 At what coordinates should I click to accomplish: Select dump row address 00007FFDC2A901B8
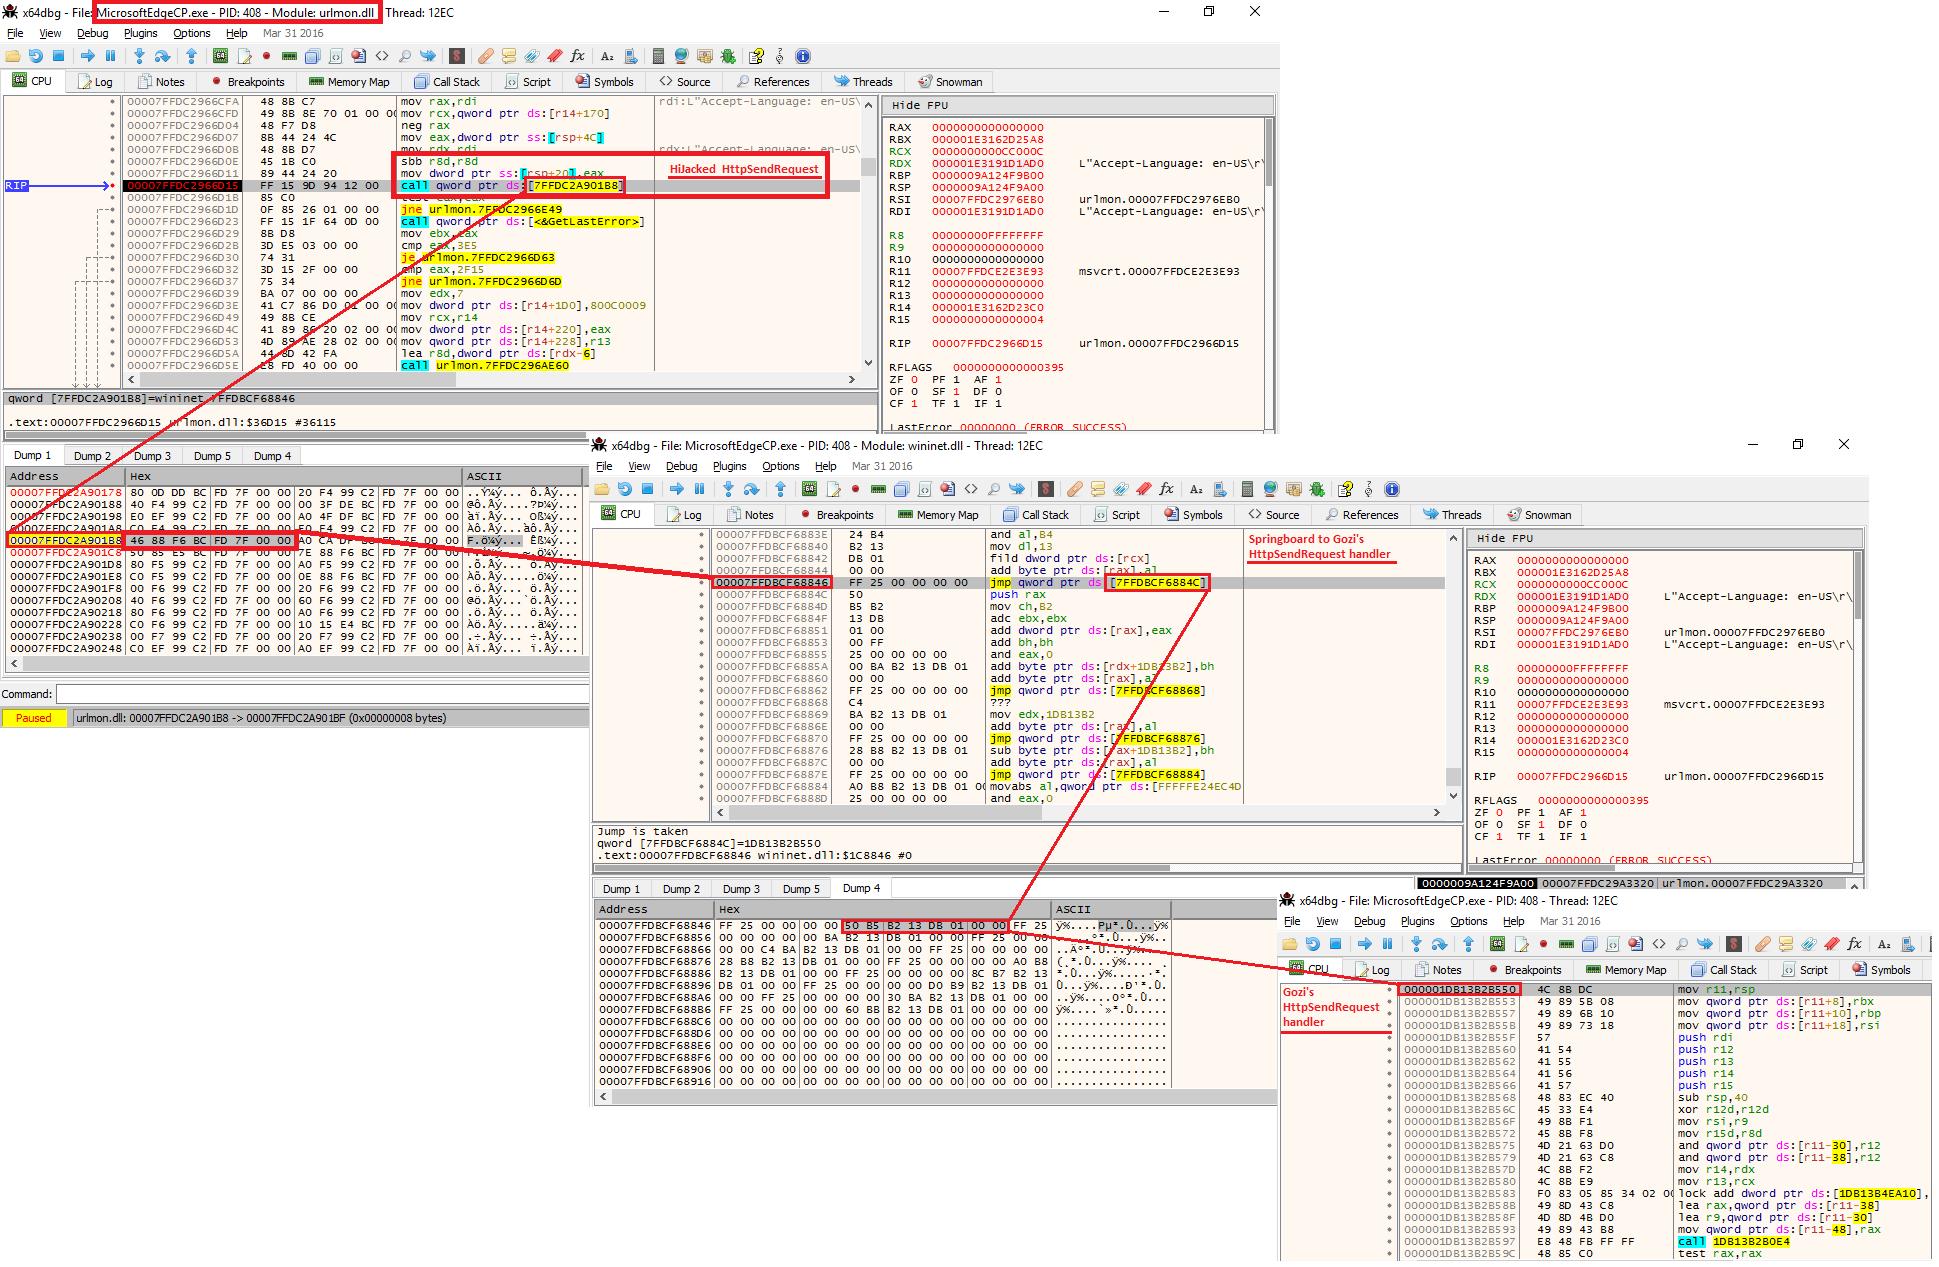coord(65,540)
